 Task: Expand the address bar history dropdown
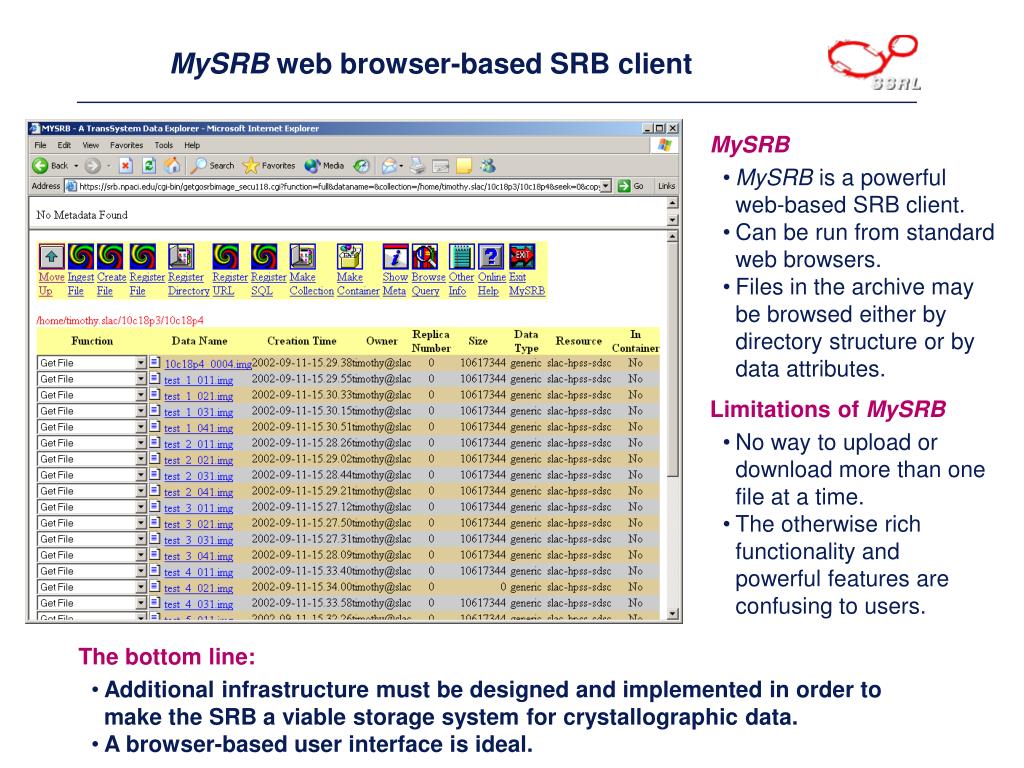pyautogui.click(x=606, y=186)
